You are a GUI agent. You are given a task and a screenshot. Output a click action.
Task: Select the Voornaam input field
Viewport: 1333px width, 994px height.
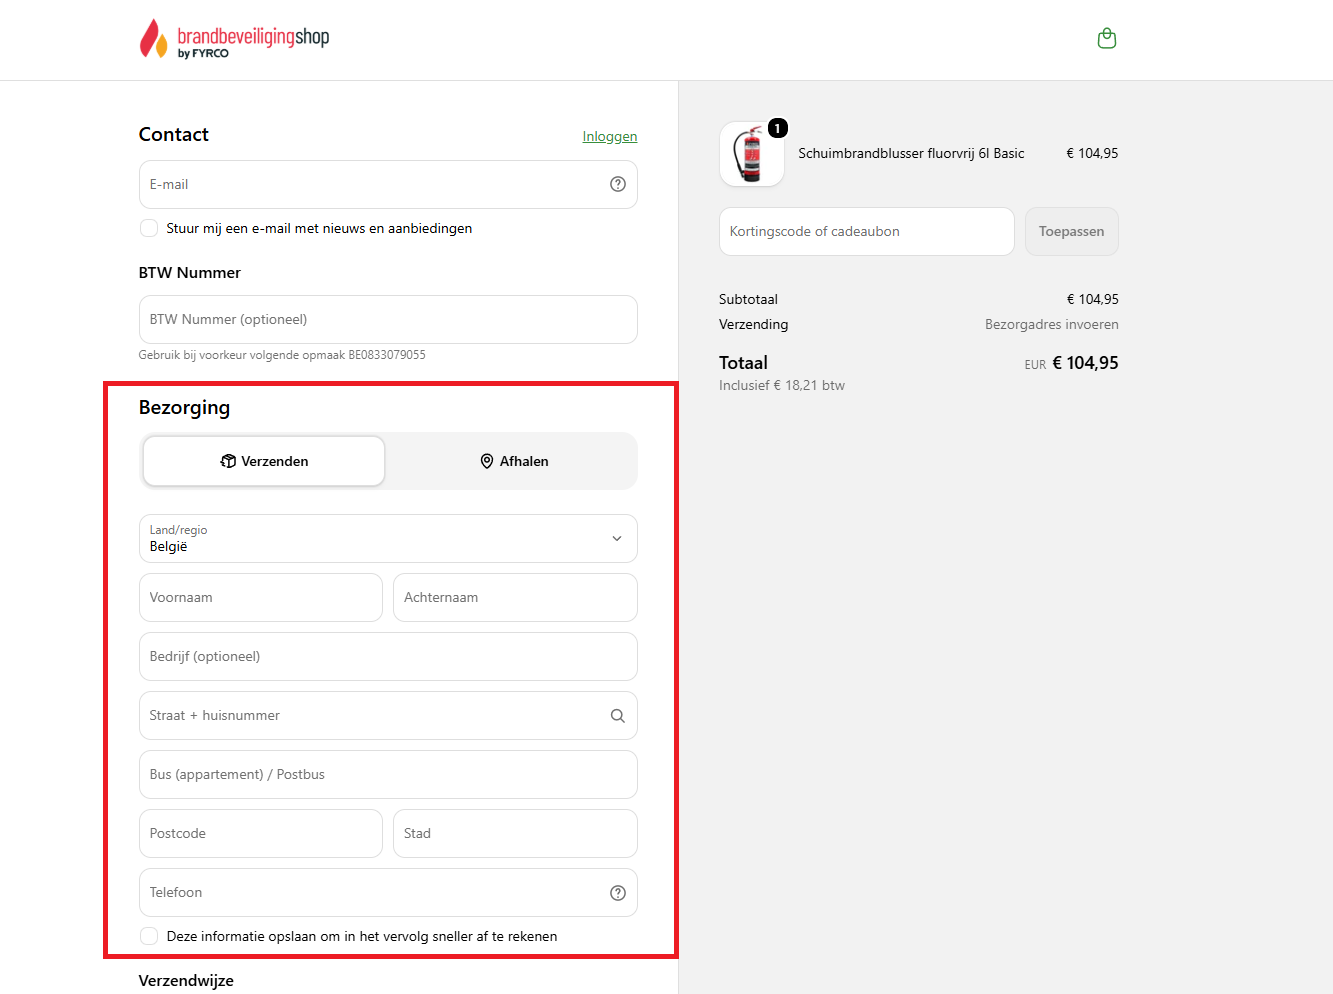pos(261,598)
